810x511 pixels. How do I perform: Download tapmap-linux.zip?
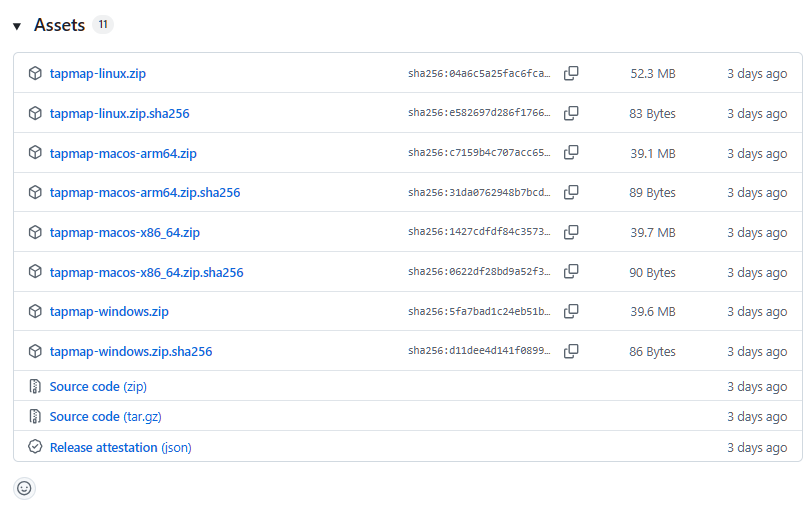point(98,73)
